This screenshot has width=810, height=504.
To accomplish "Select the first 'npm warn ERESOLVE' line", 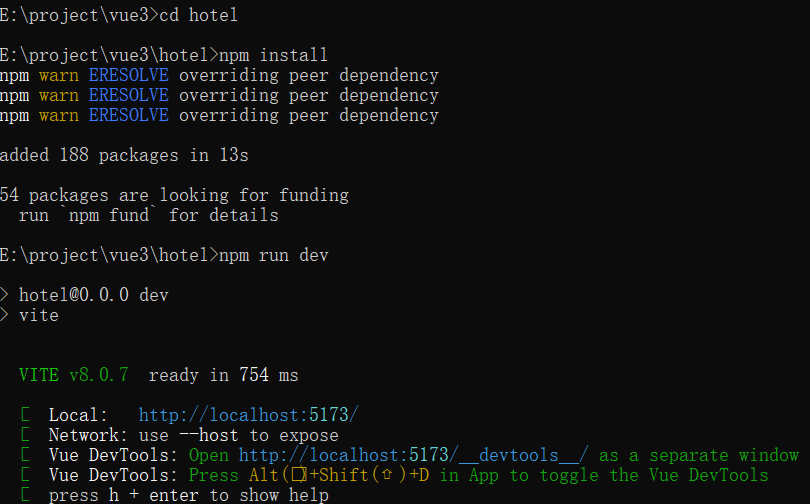I will tap(219, 75).
